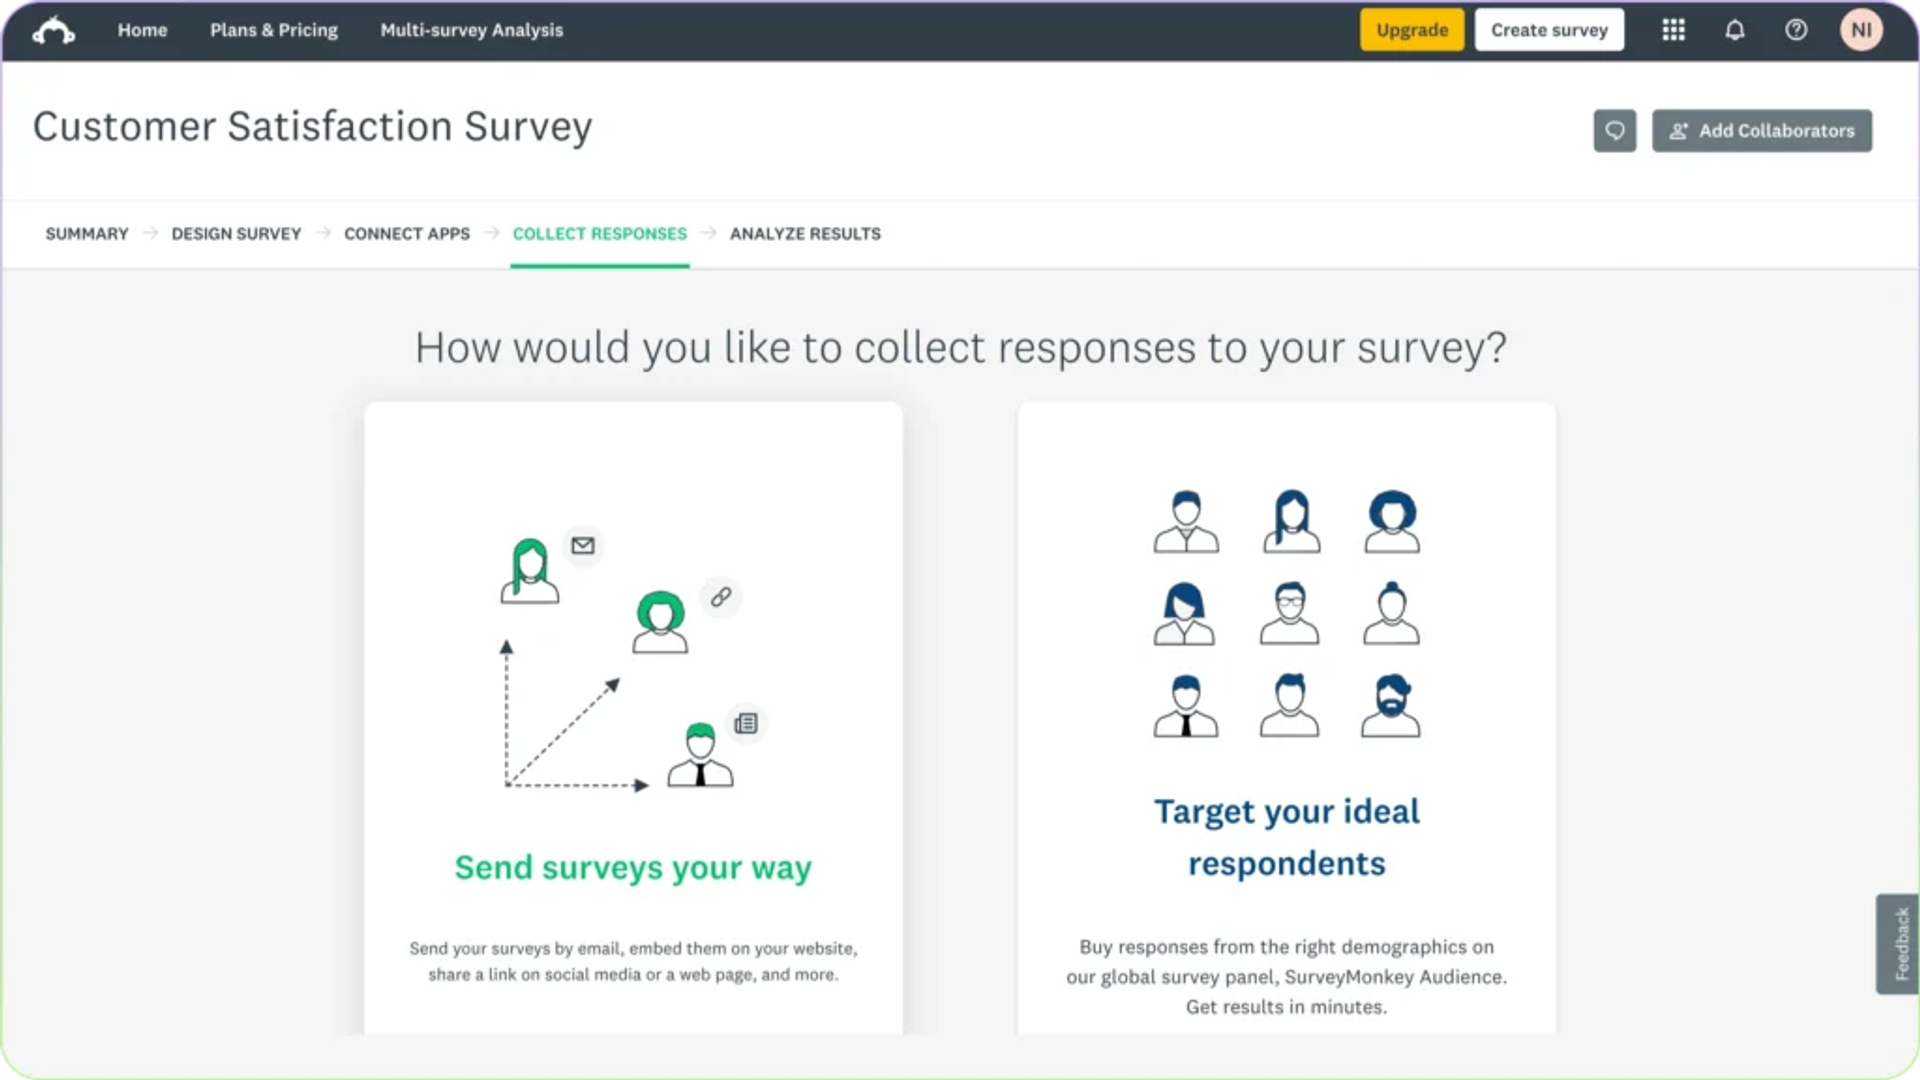The height and width of the screenshot is (1080, 1920).
Task: Click 'Buy responses from the right demographics' text
Action: [x=1287, y=976]
